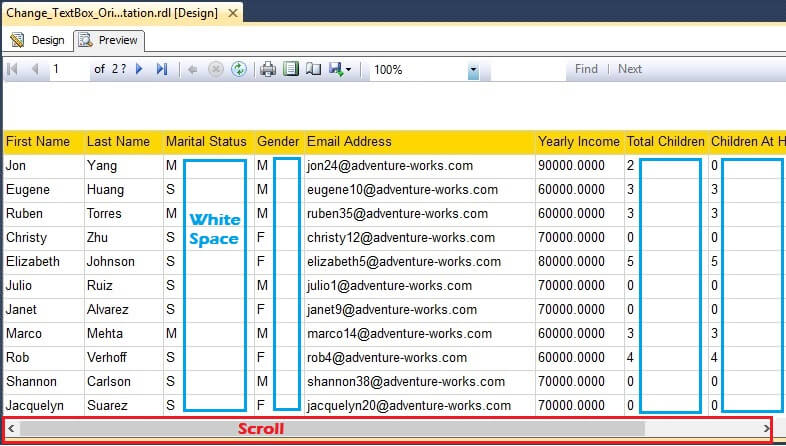Image resolution: width=786 pixels, height=446 pixels.
Task: Click the Total Children column header
Action: (666, 142)
